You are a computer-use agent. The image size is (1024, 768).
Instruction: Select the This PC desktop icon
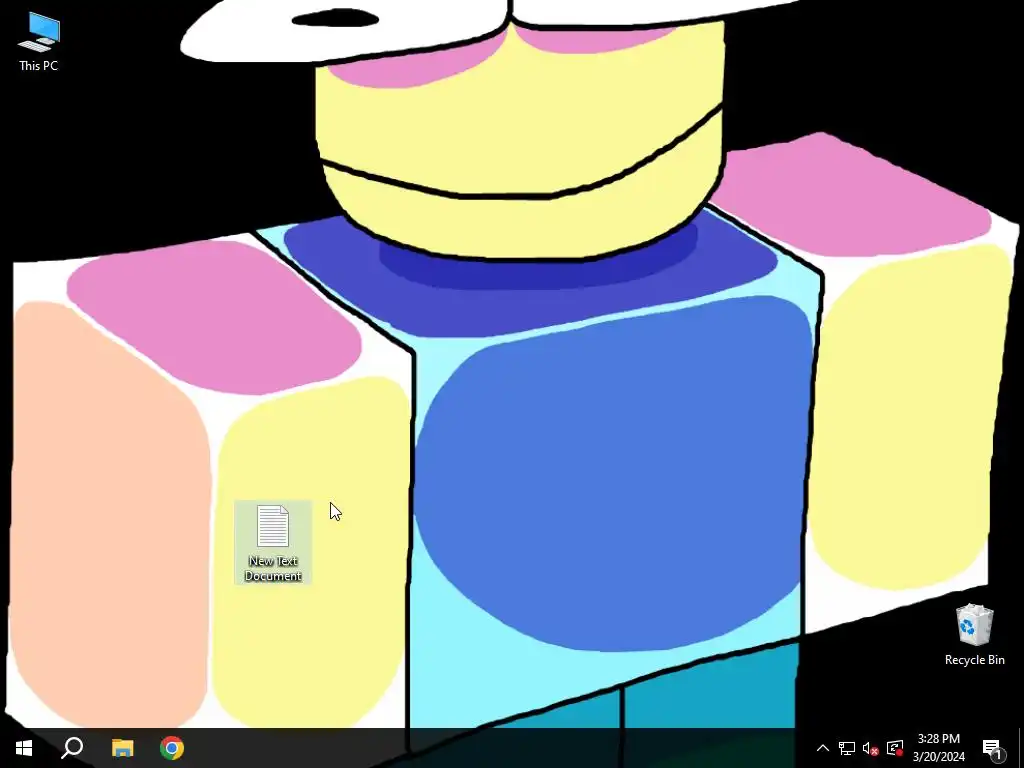(x=39, y=40)
